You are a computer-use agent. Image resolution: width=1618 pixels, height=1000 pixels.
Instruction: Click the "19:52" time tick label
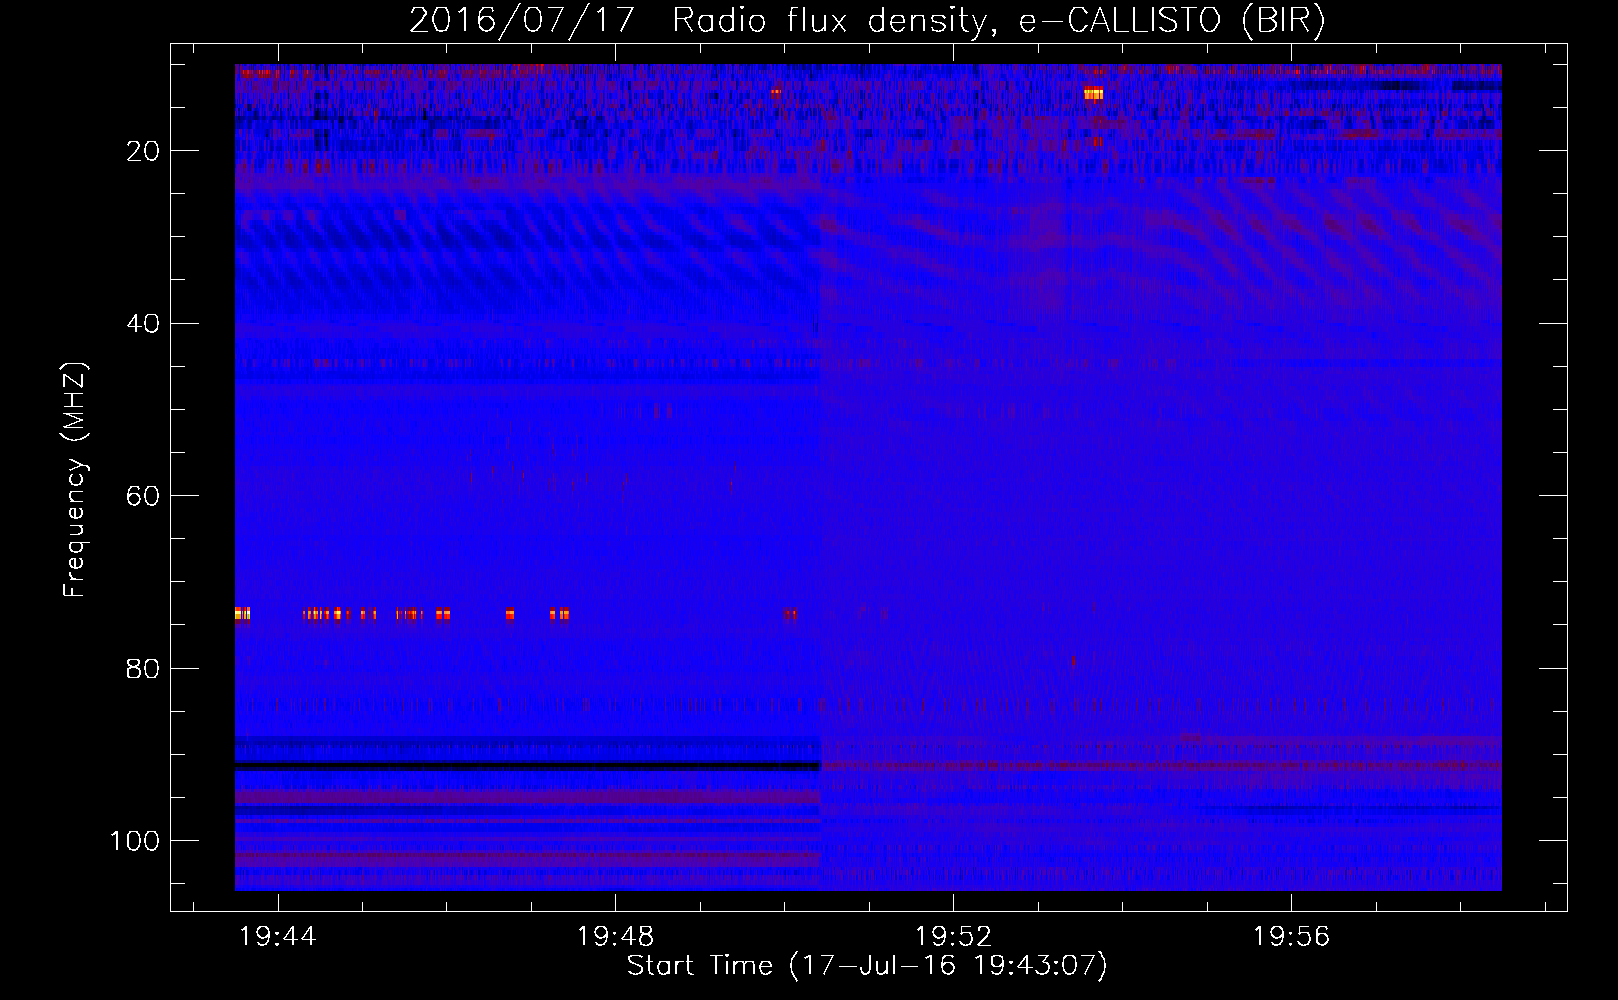[954, 936]
